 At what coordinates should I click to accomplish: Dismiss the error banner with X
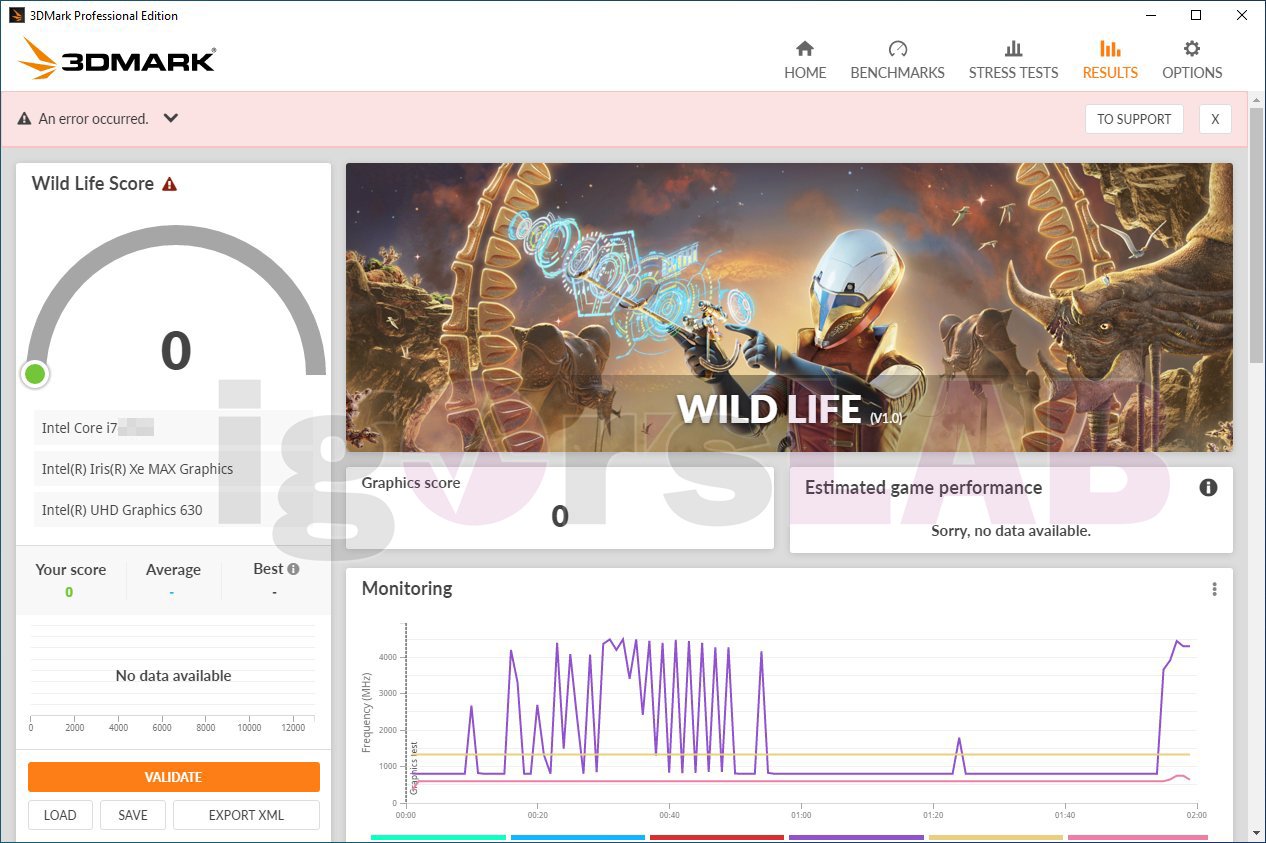point(1215,119)
